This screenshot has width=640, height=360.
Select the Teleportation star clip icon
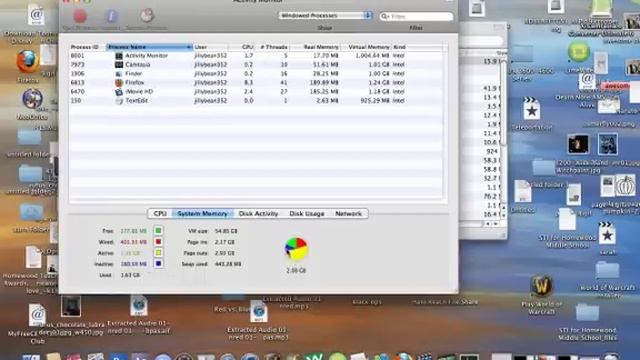(x=532, y=109)
